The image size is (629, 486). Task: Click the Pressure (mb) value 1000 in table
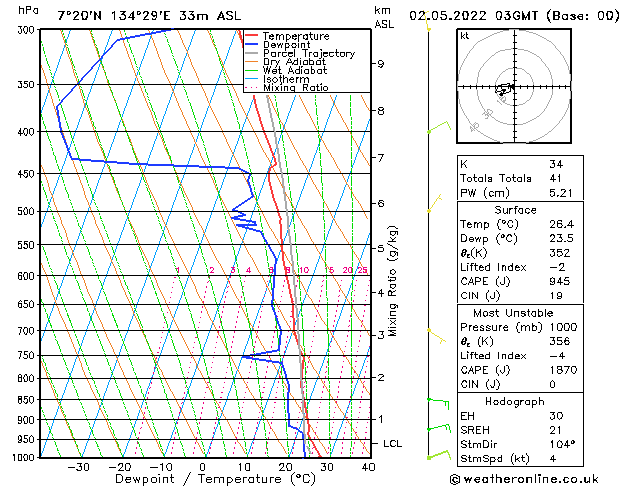564,327
